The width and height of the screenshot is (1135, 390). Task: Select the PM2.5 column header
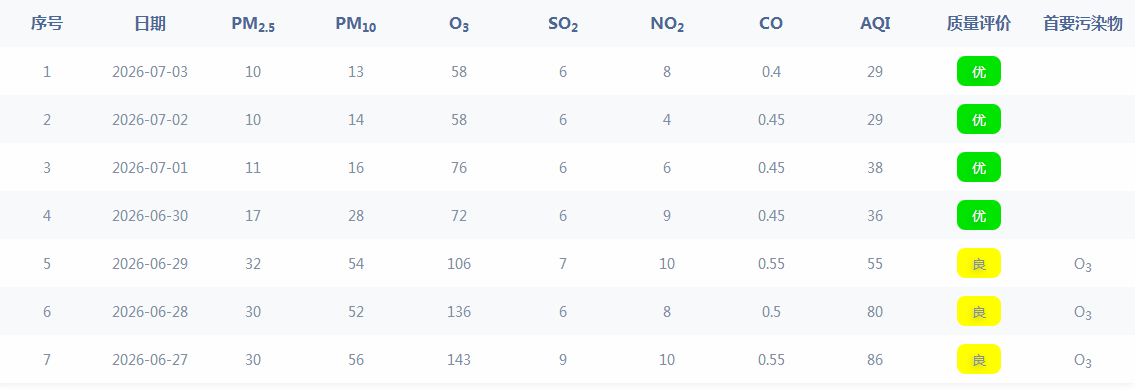coord(253,25)
